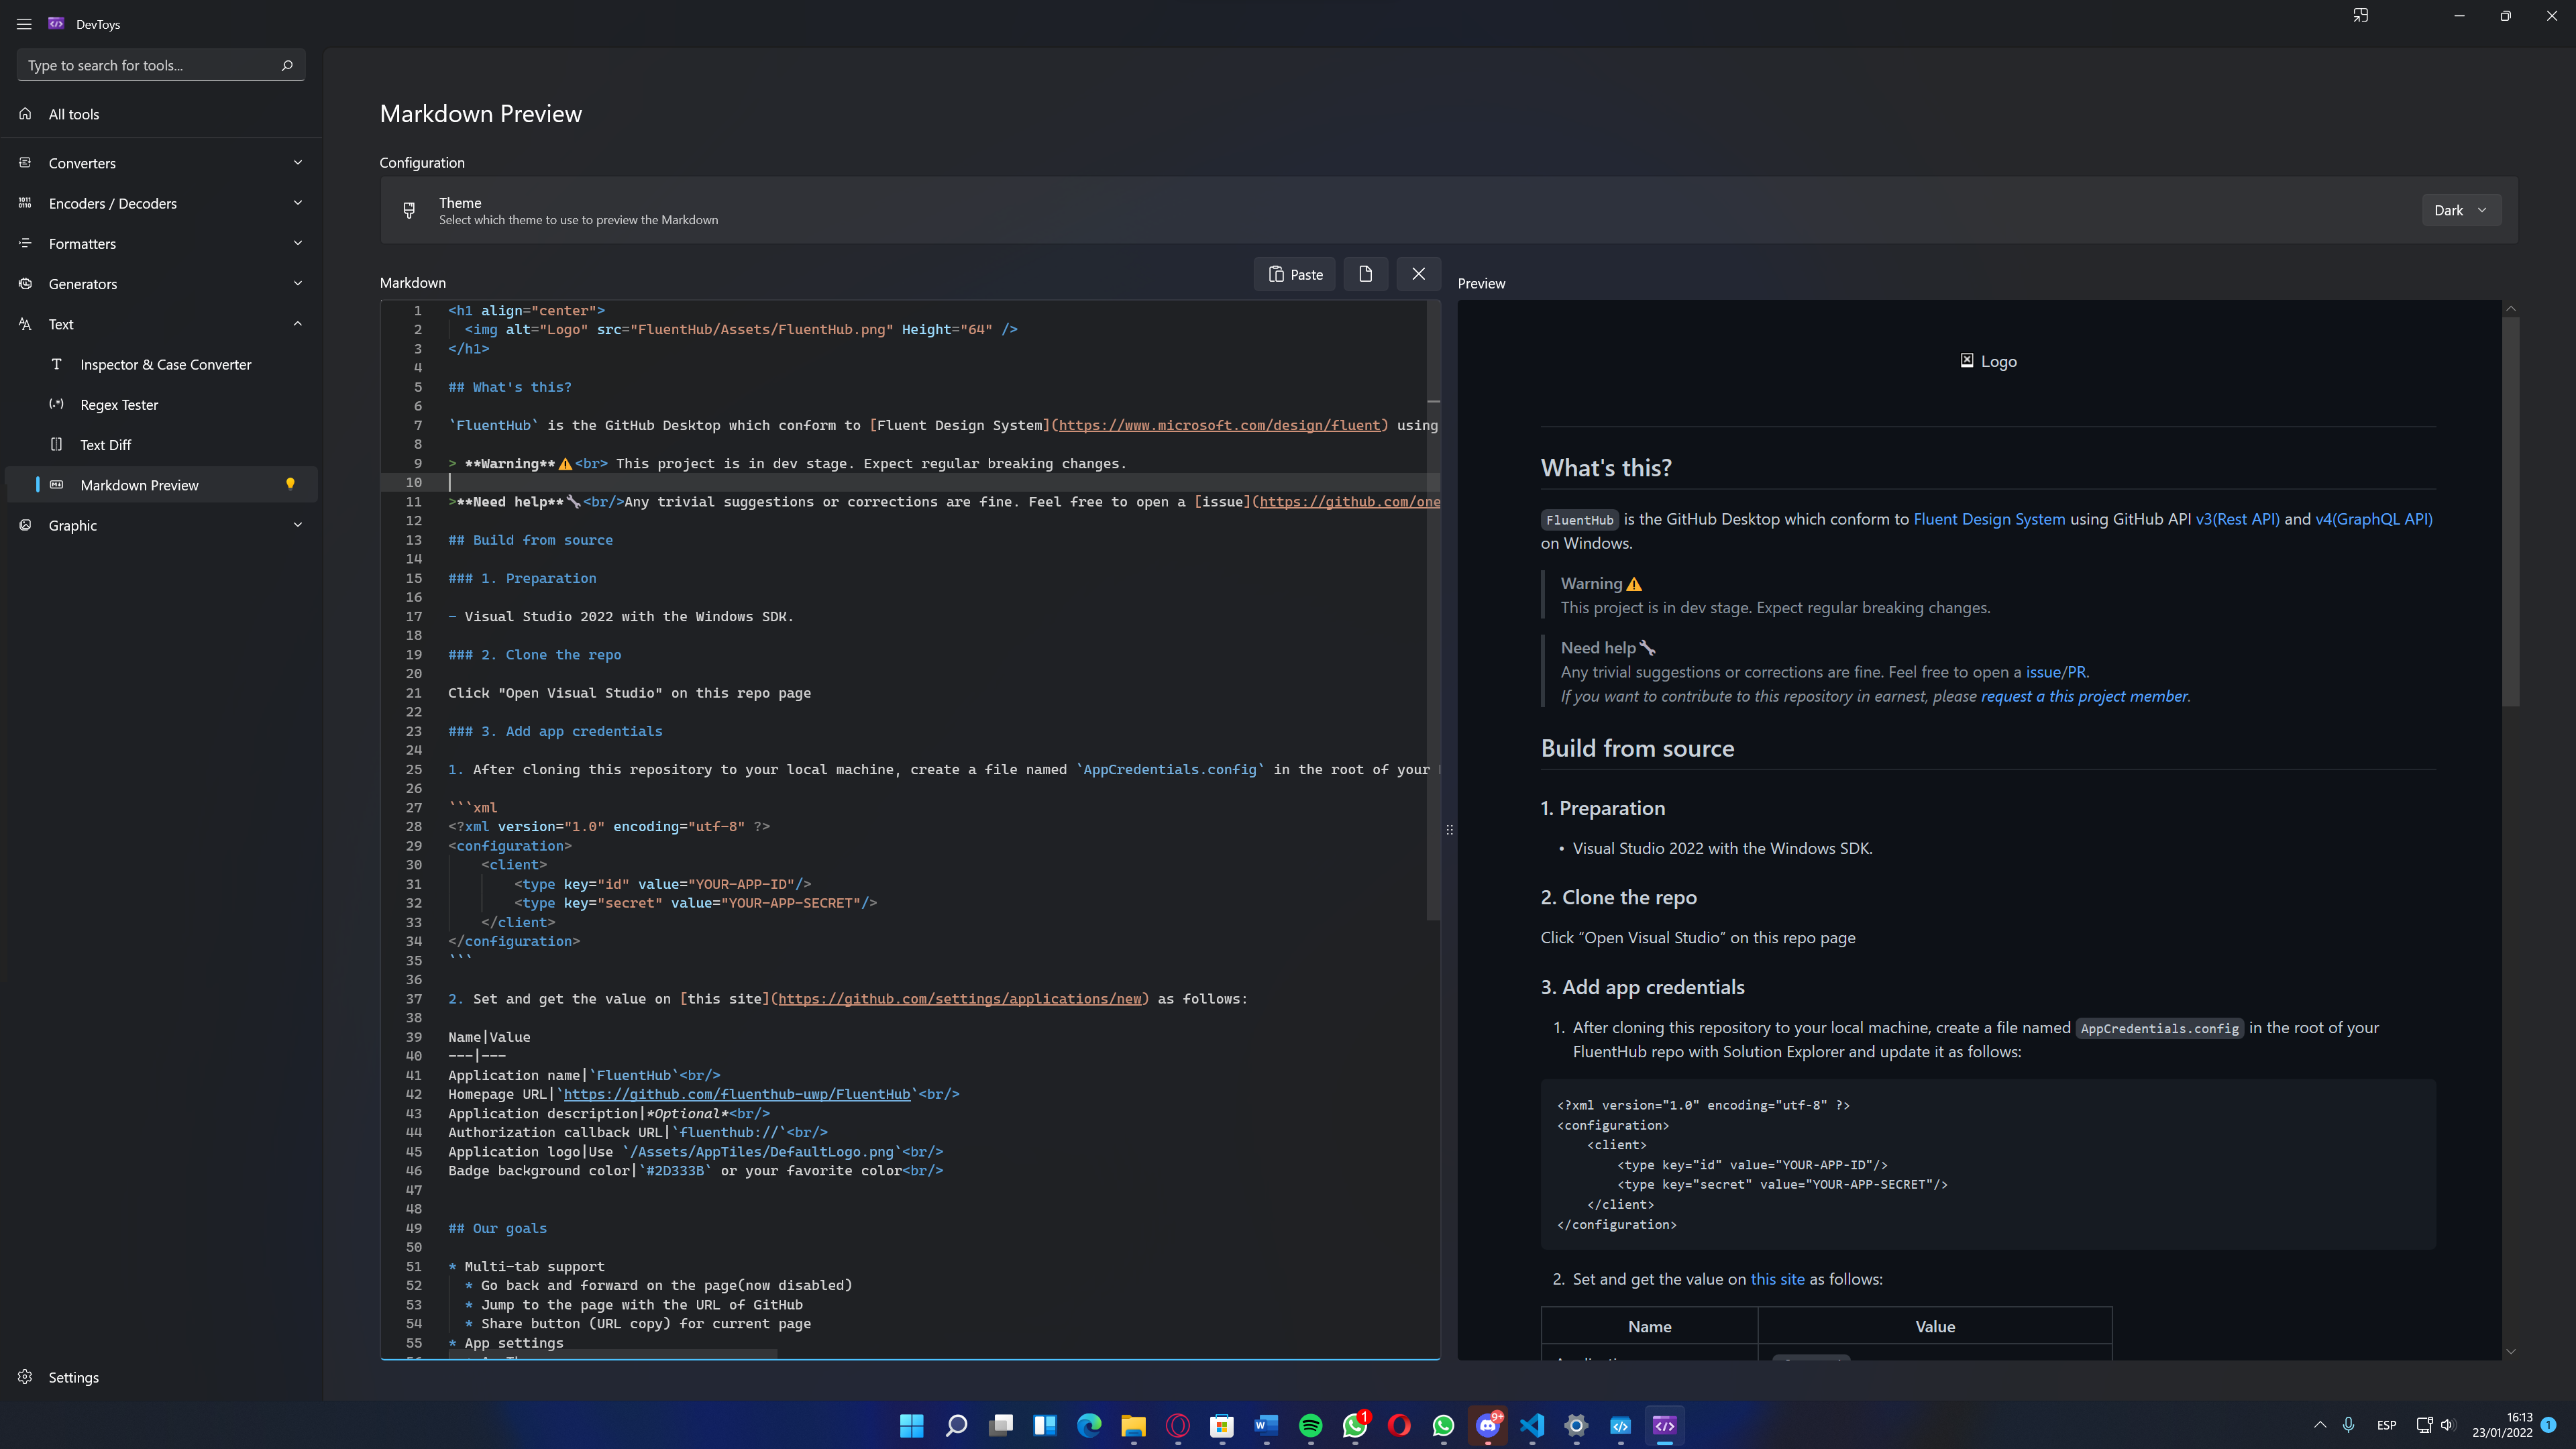The height and width of the screenshot is (1449, 2576).
Task: Open Inspector & Case Converter
Action: tap(166, 364)
